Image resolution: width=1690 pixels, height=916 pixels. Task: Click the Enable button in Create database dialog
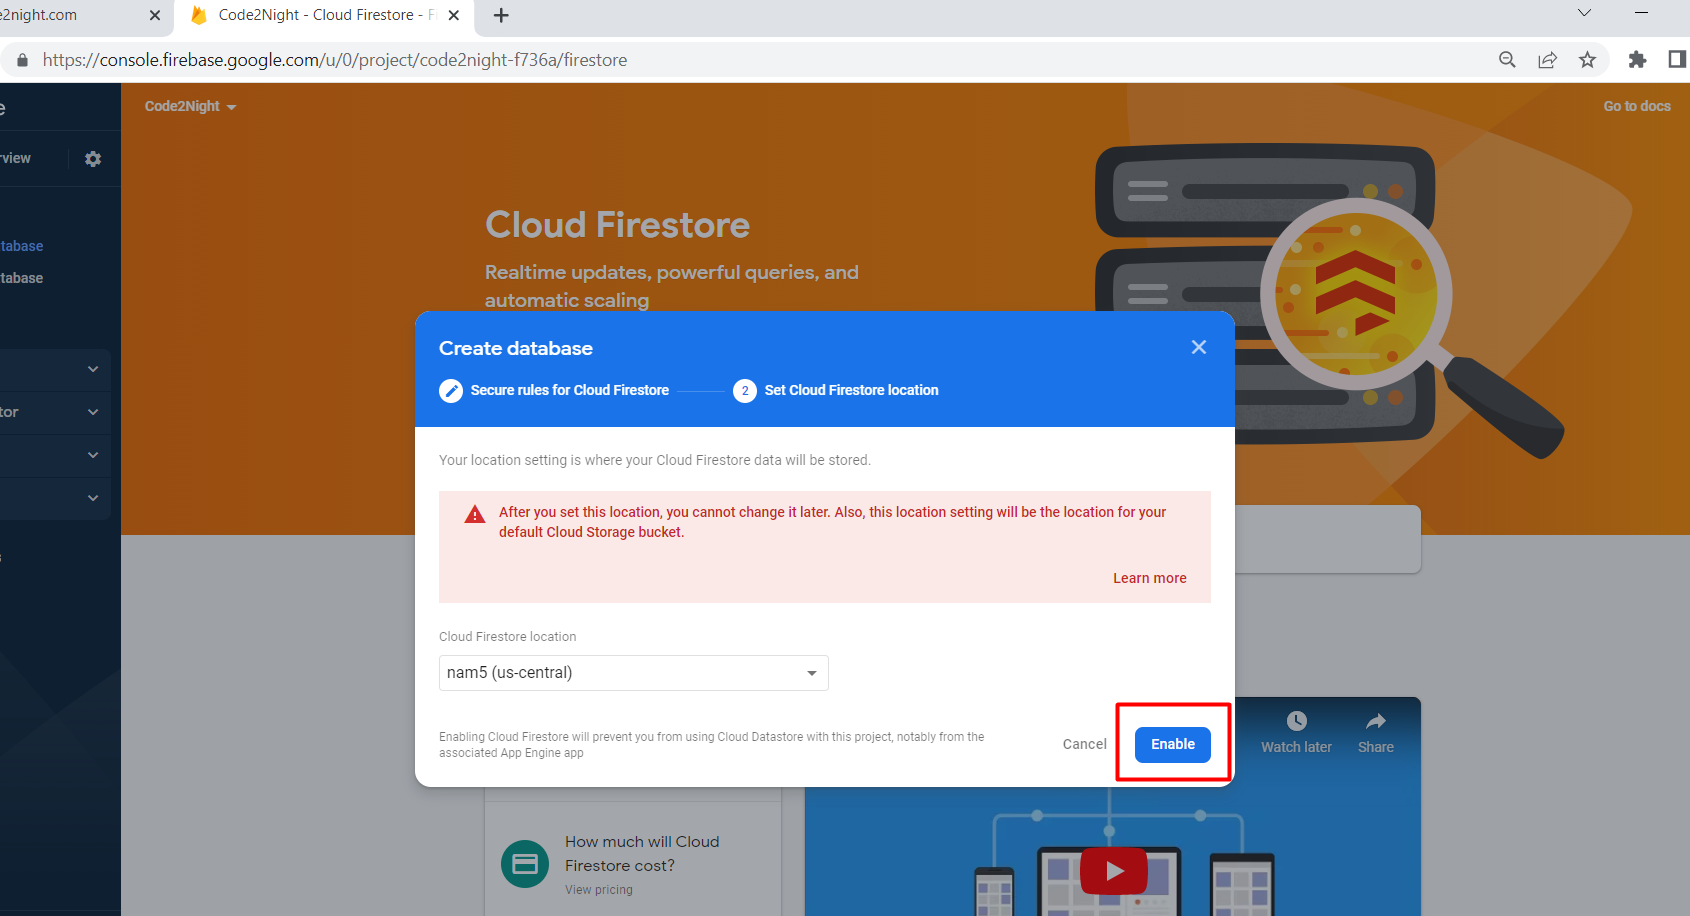[1172, 744]
